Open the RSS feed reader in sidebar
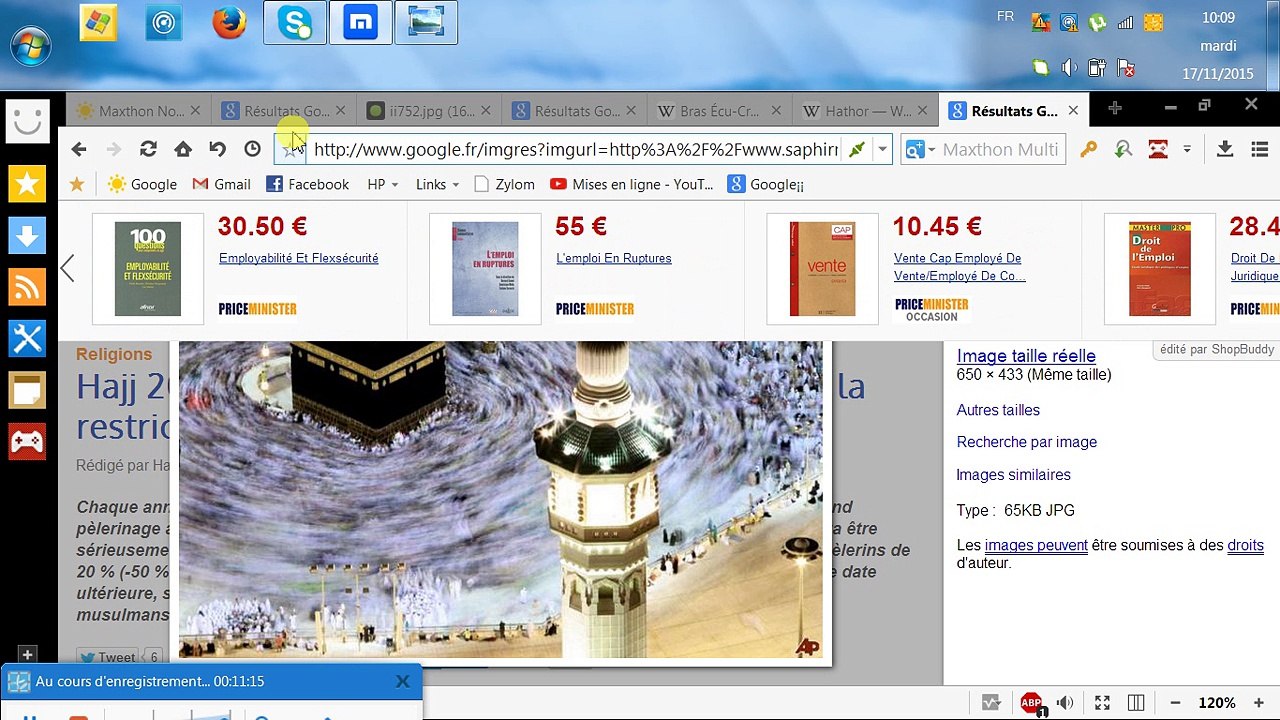 (x=27, y=287)
